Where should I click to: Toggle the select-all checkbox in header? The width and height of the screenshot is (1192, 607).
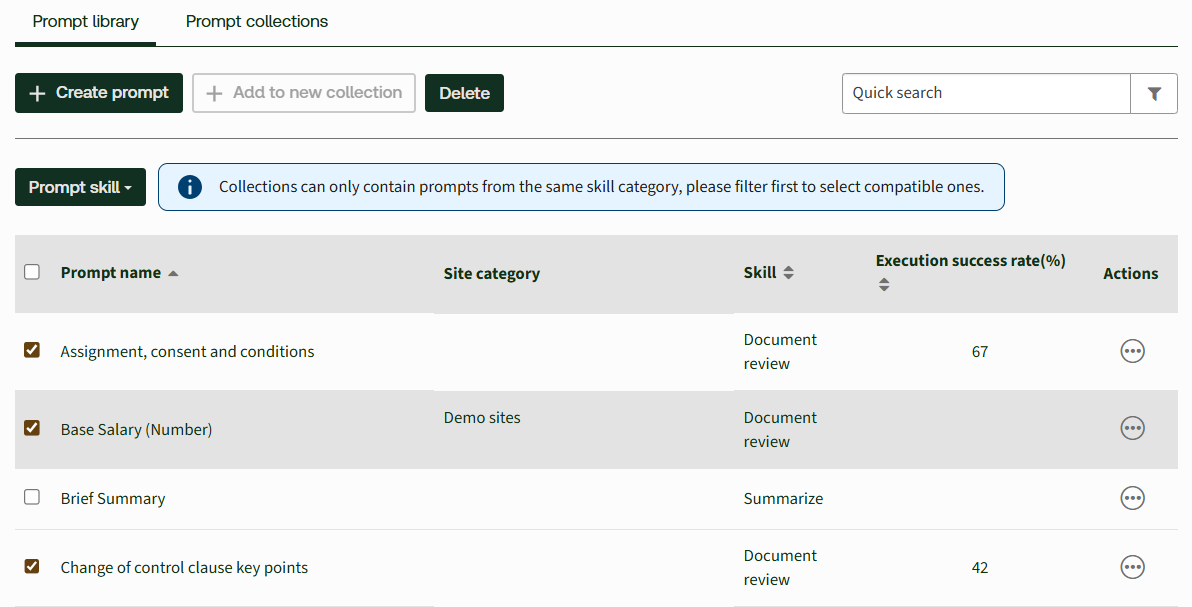(32, 272)
